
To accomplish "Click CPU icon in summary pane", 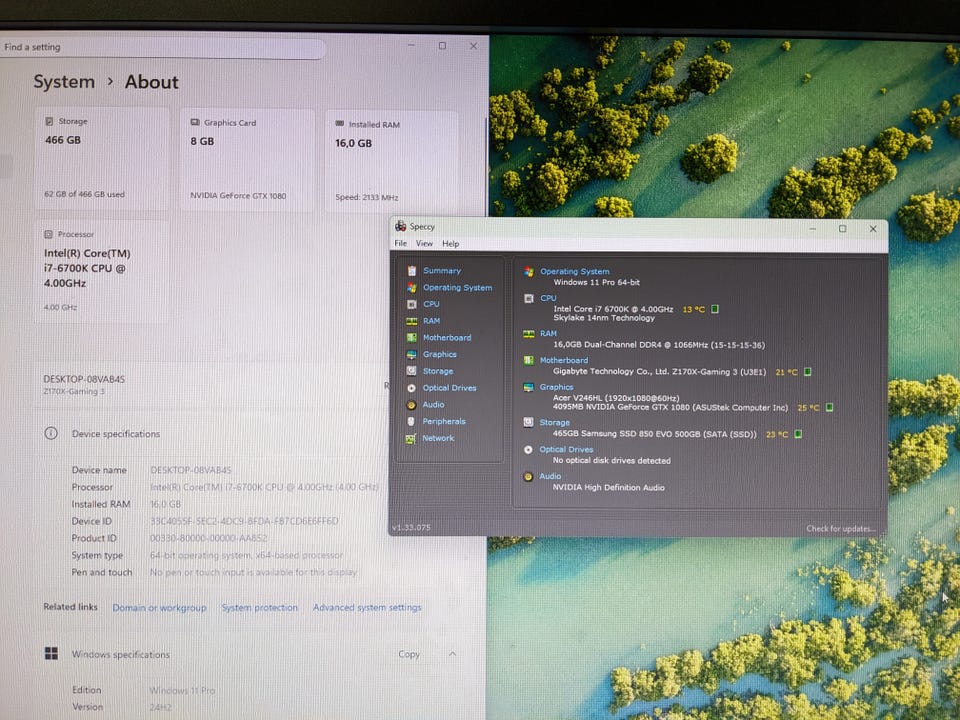I will coord(529,298).
